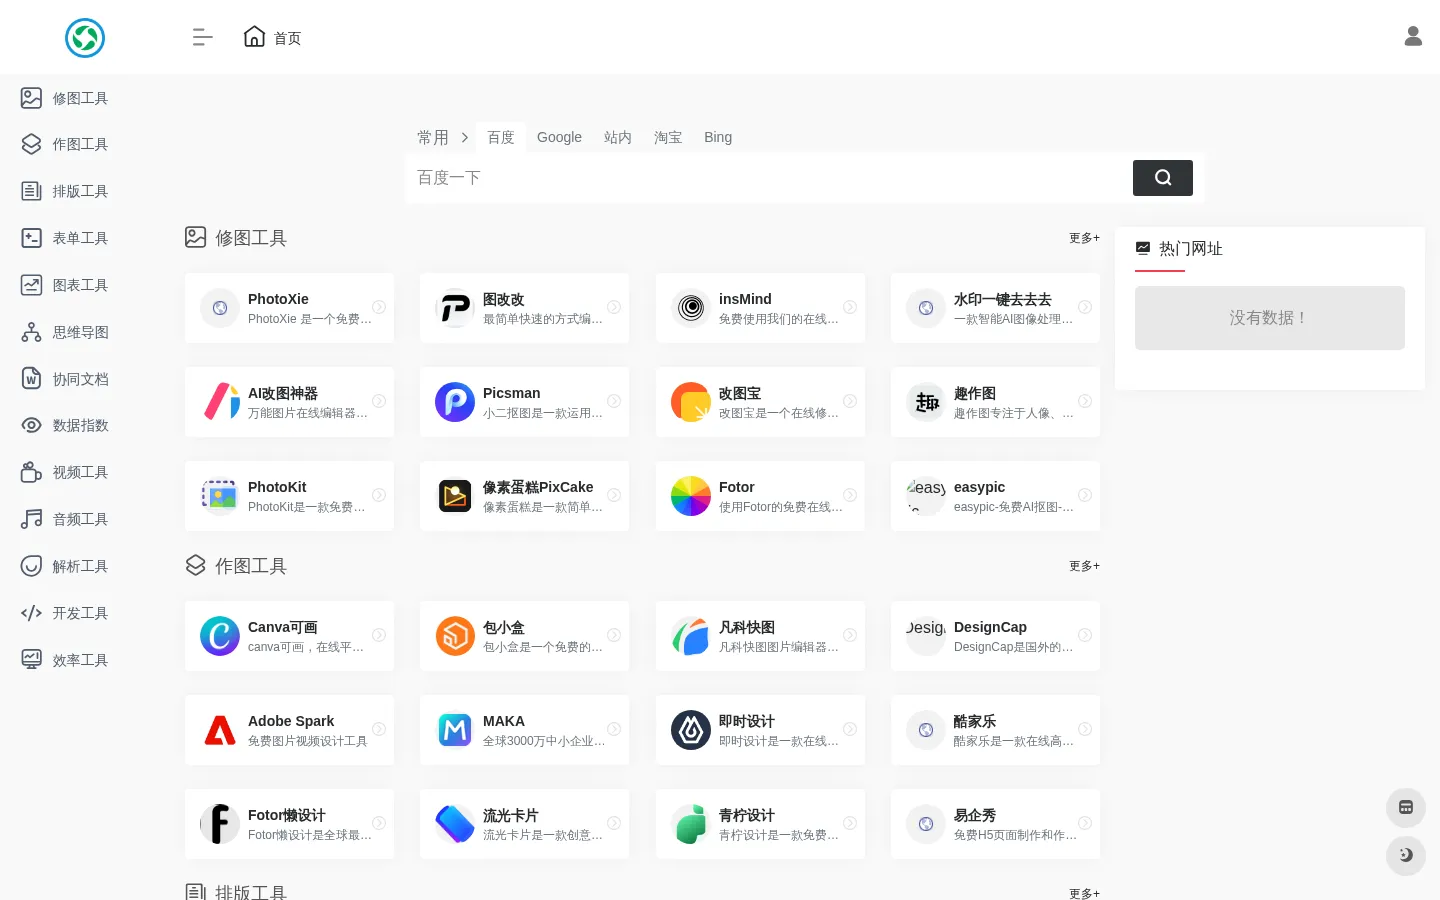Open the MAKA icon
This screenshot has width=1440, height=900.
455,730
